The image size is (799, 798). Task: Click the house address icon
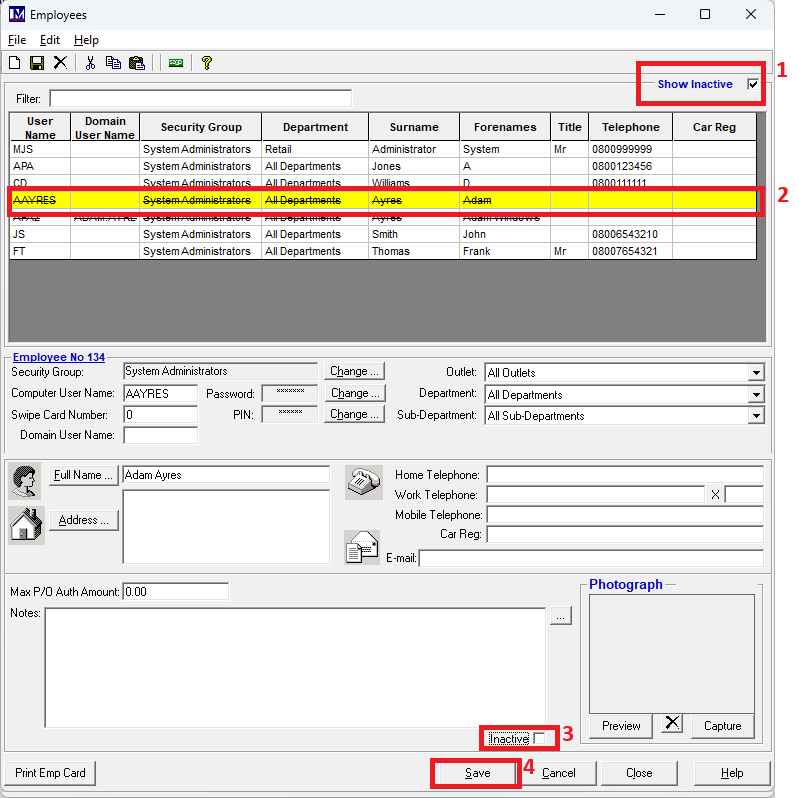click(26, 525)
